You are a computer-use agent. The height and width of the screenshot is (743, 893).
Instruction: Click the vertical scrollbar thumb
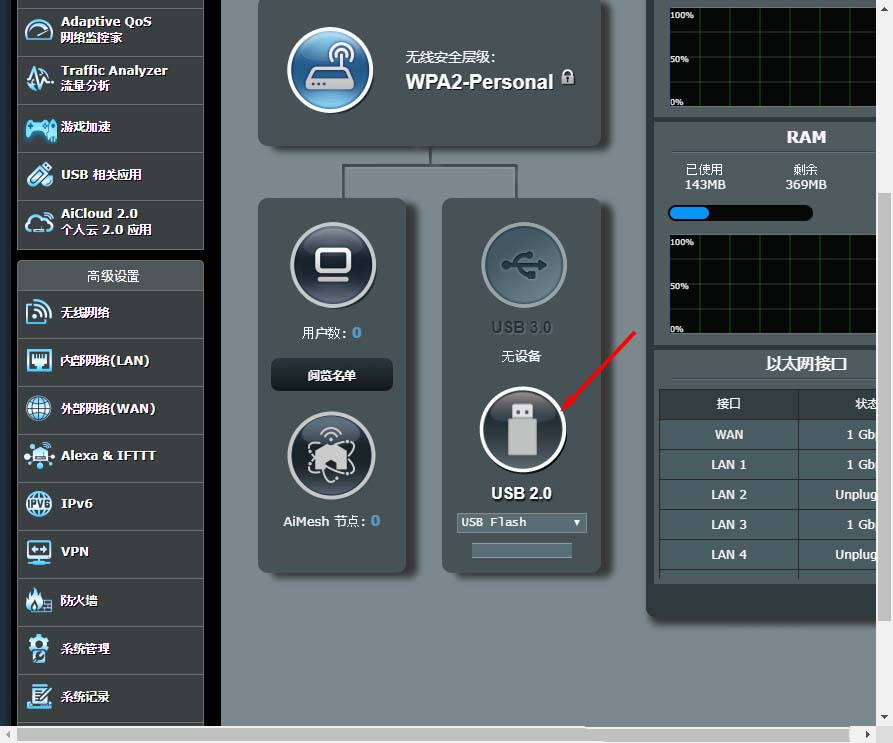(884, 407)
